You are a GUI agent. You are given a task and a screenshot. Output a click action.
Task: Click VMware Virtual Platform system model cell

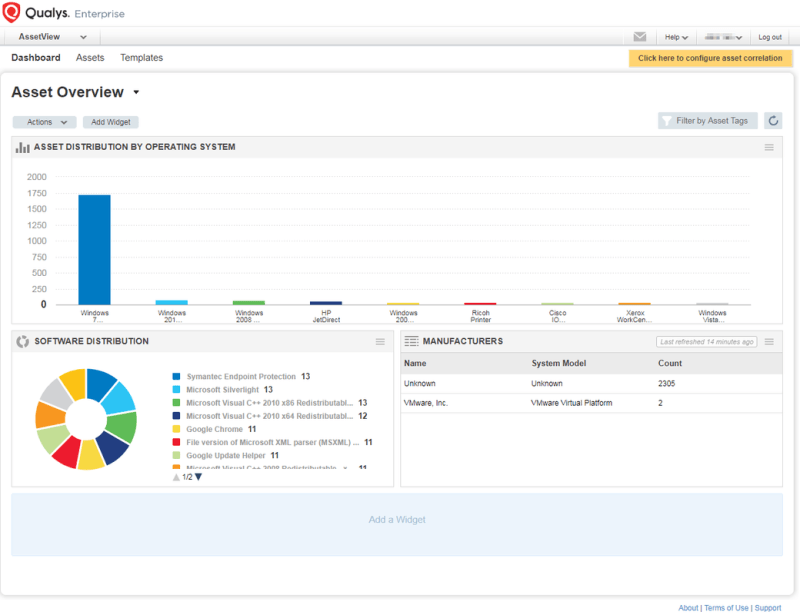pyautogui.click(x=571, y=403)
